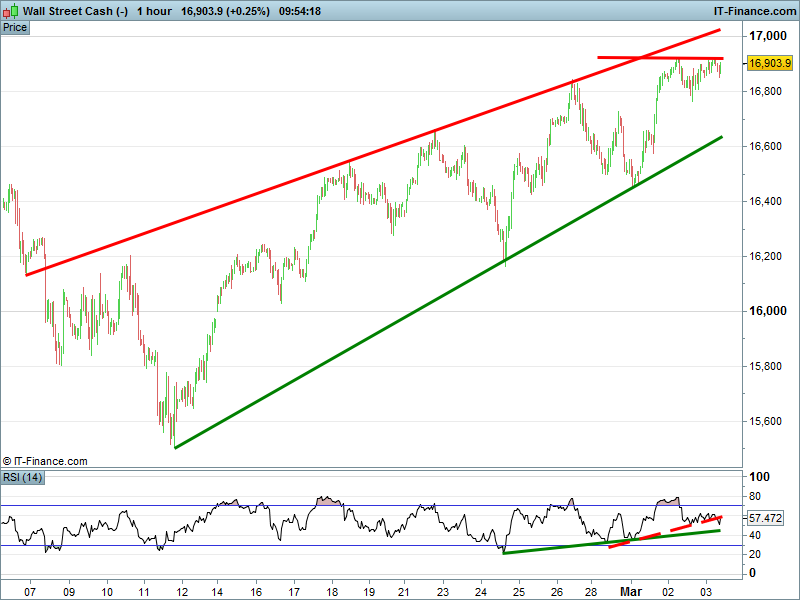Click date 24 on the time axis

(x=481, y=592)
